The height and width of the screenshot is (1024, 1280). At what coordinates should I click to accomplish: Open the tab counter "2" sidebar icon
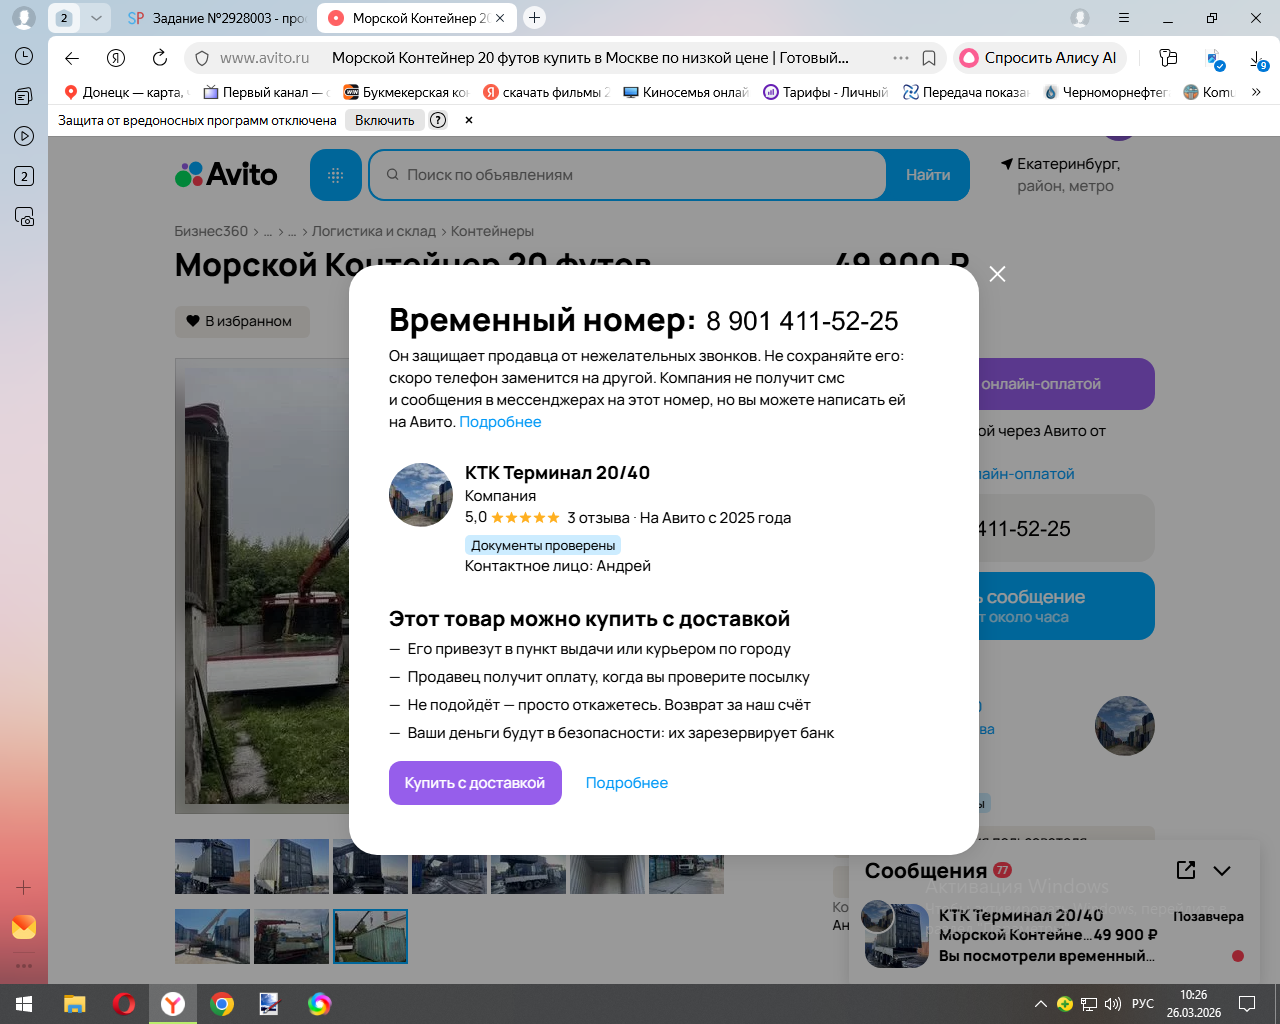tap(24, 176)
